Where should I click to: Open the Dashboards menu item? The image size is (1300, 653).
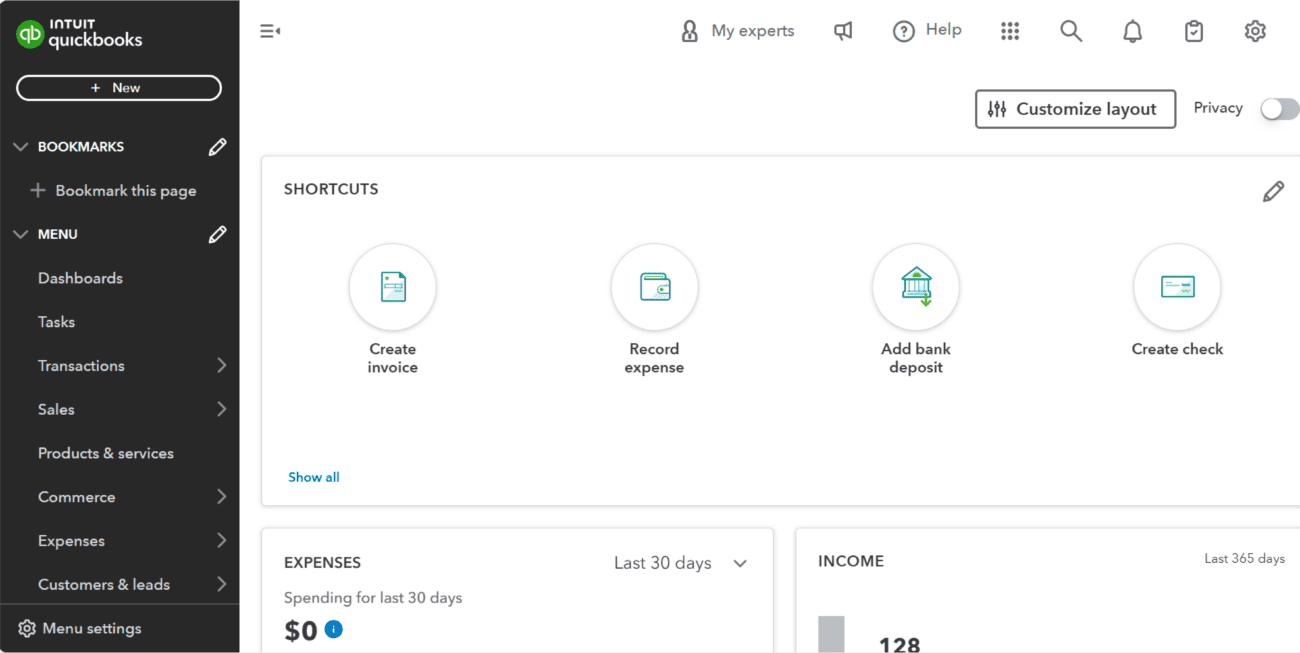(x=80, y=278)
